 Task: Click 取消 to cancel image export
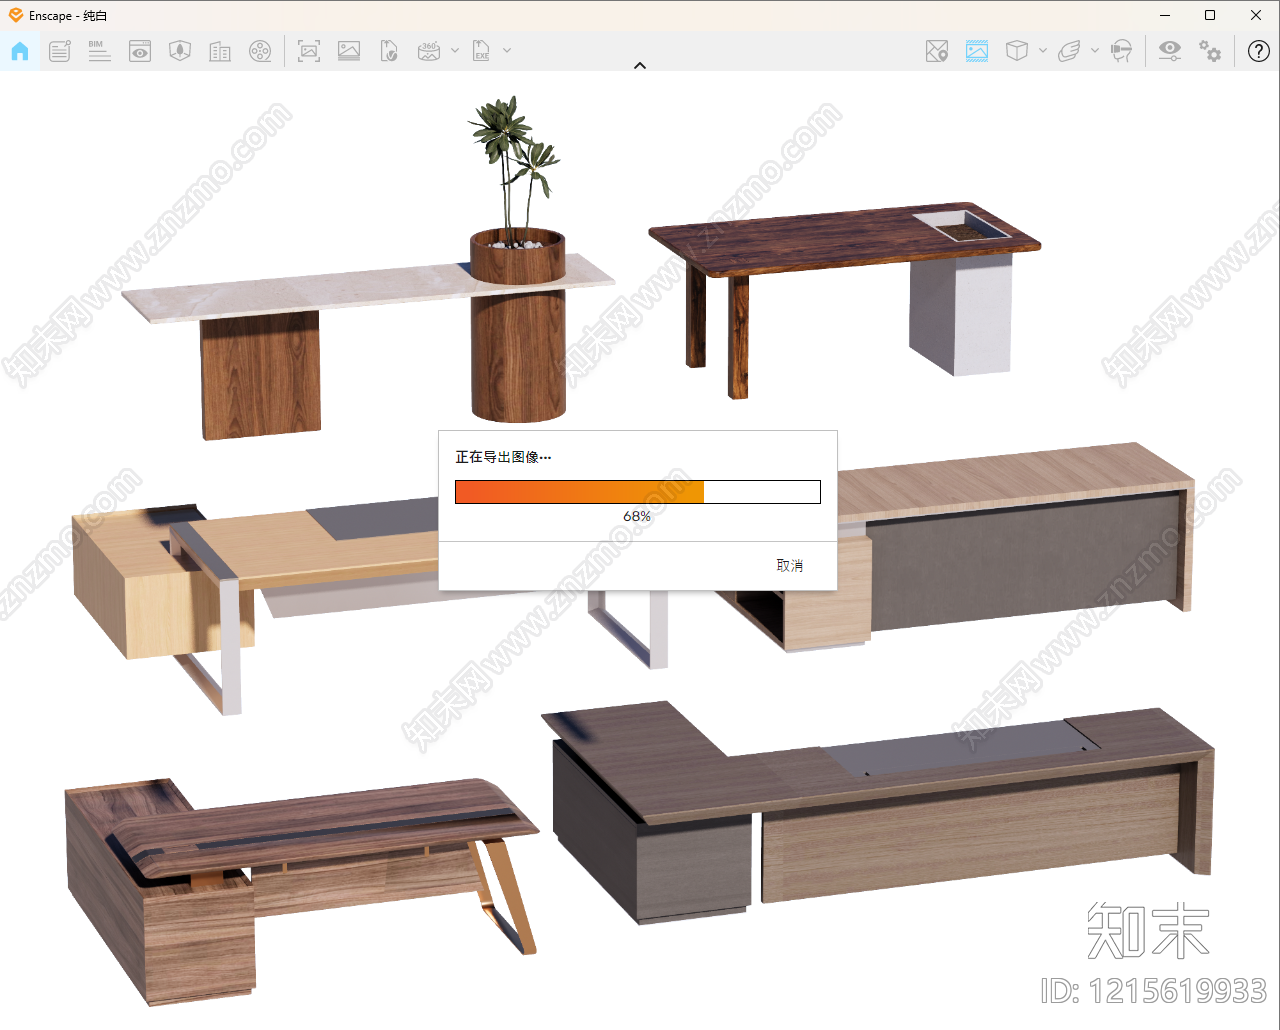click(790, 566)
